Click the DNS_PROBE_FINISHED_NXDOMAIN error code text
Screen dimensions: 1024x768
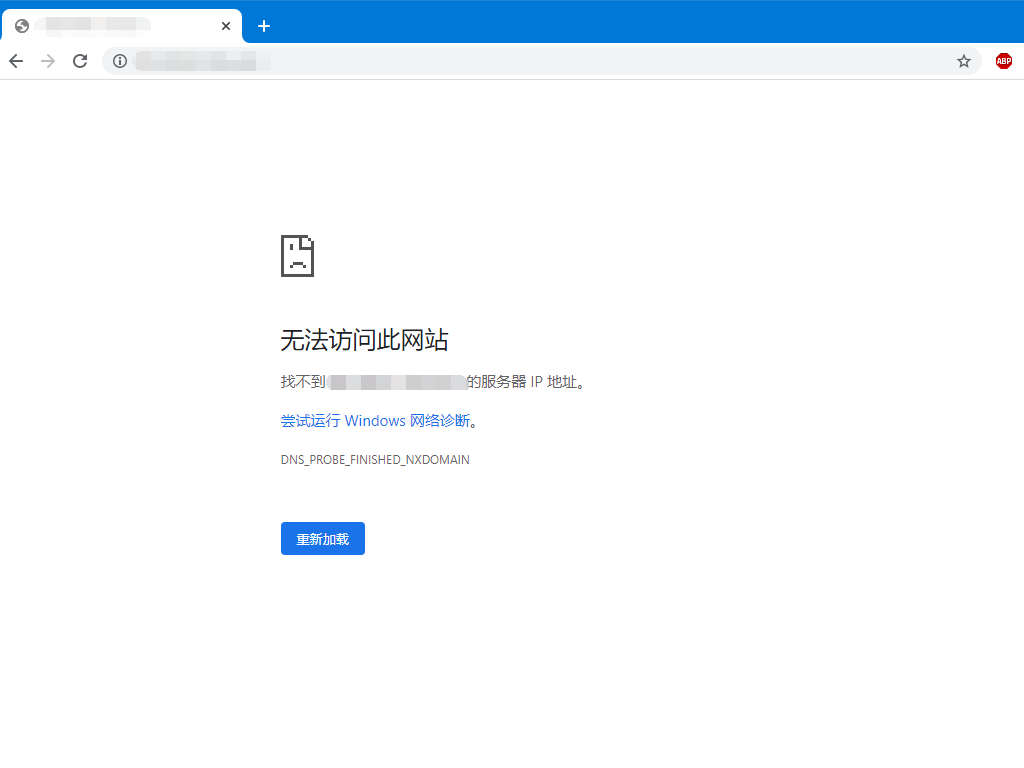click(x=375, y=460)
